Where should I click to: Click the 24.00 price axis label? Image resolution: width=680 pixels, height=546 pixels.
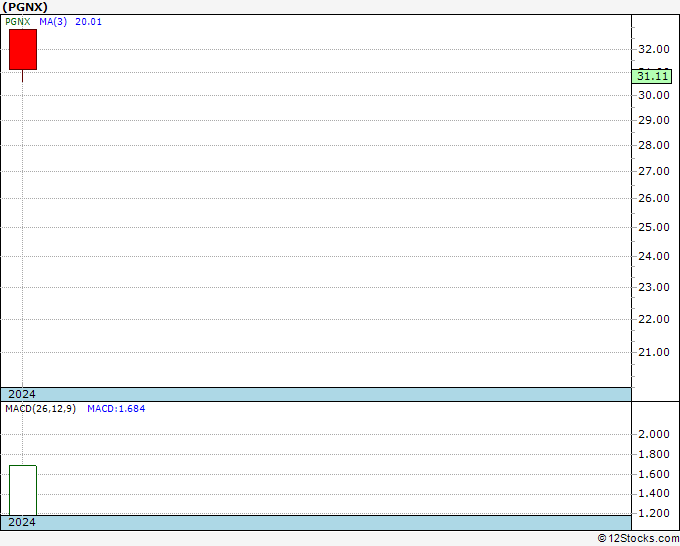[x=654, y=256]
